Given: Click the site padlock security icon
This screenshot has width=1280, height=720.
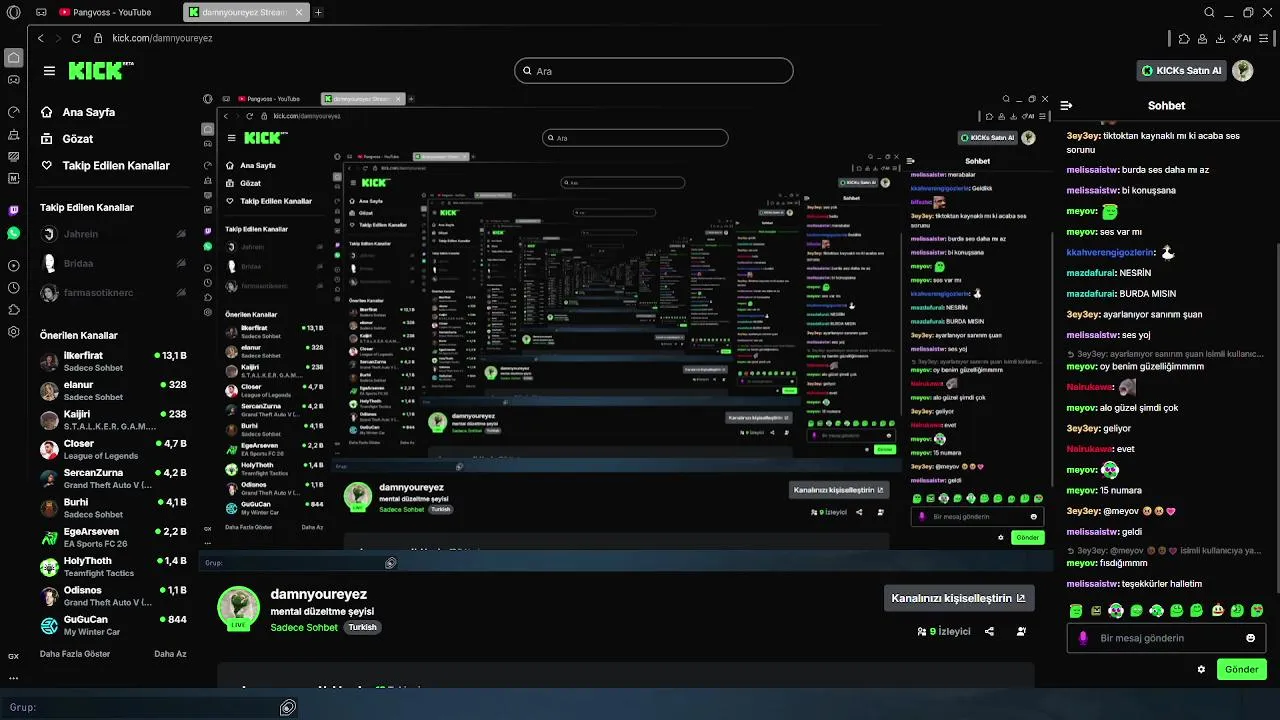Looking at the screenshot, I should pos(98,38).
